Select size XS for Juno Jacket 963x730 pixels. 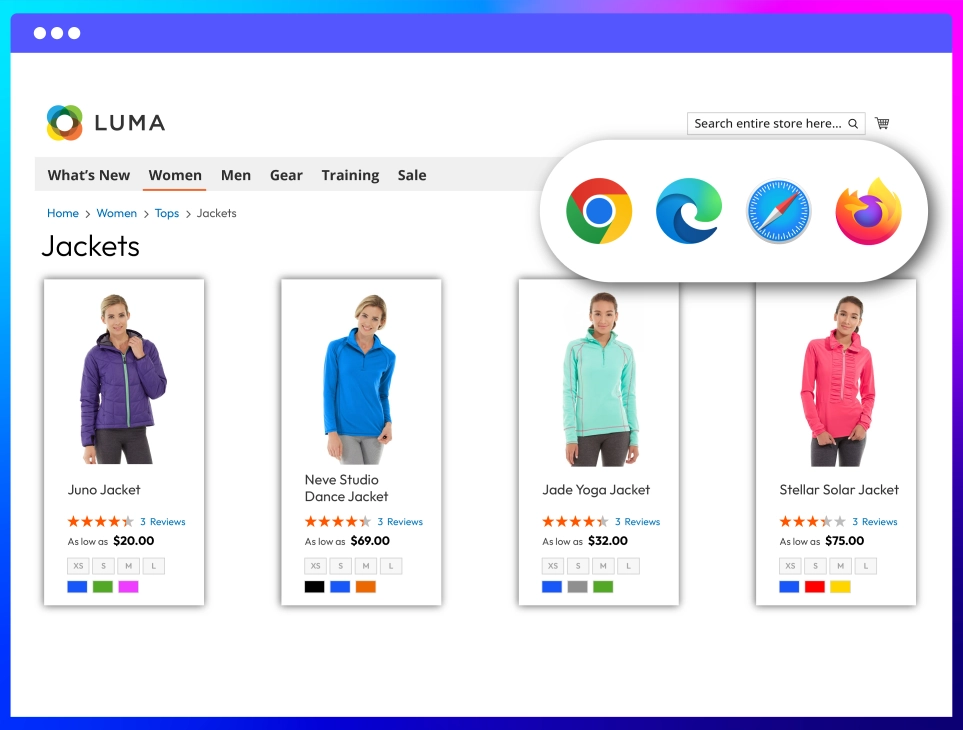78,566
